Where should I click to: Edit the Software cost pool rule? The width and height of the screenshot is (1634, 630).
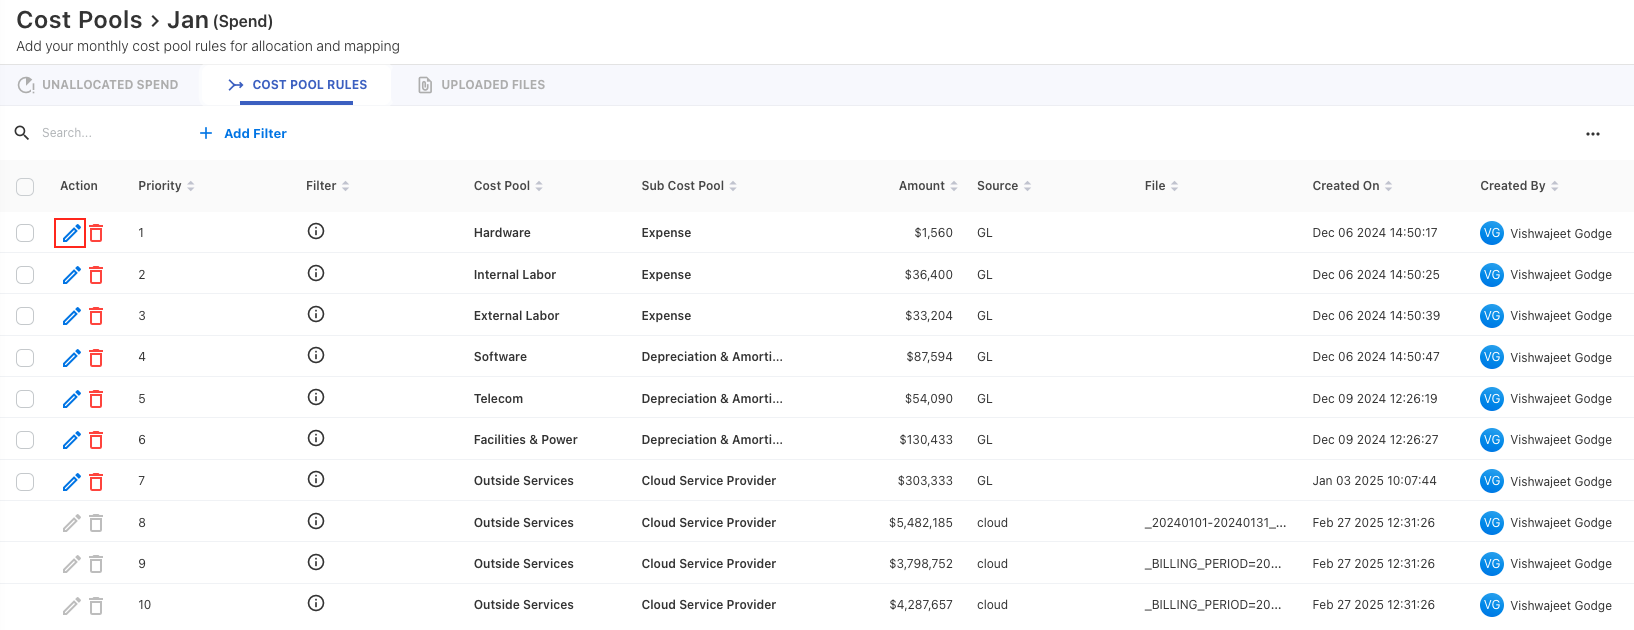[x=71, y=358]
